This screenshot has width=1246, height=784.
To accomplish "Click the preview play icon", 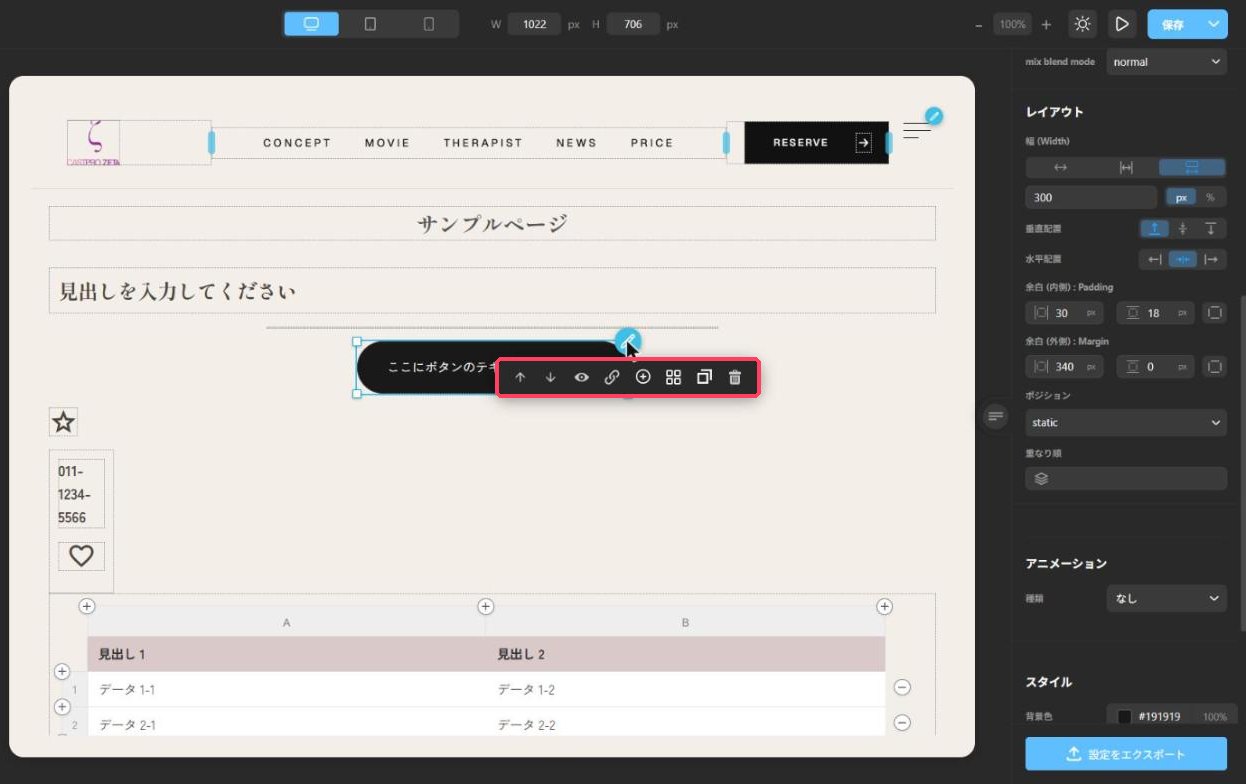I will (x=1122, y=24).
